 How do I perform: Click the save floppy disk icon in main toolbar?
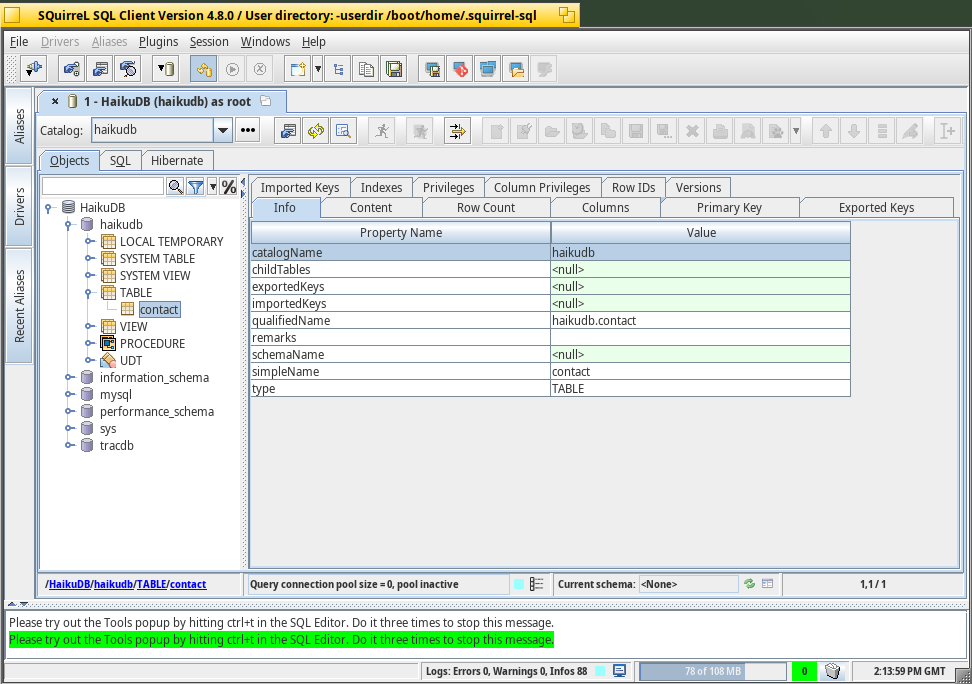(x=394, y=69)
